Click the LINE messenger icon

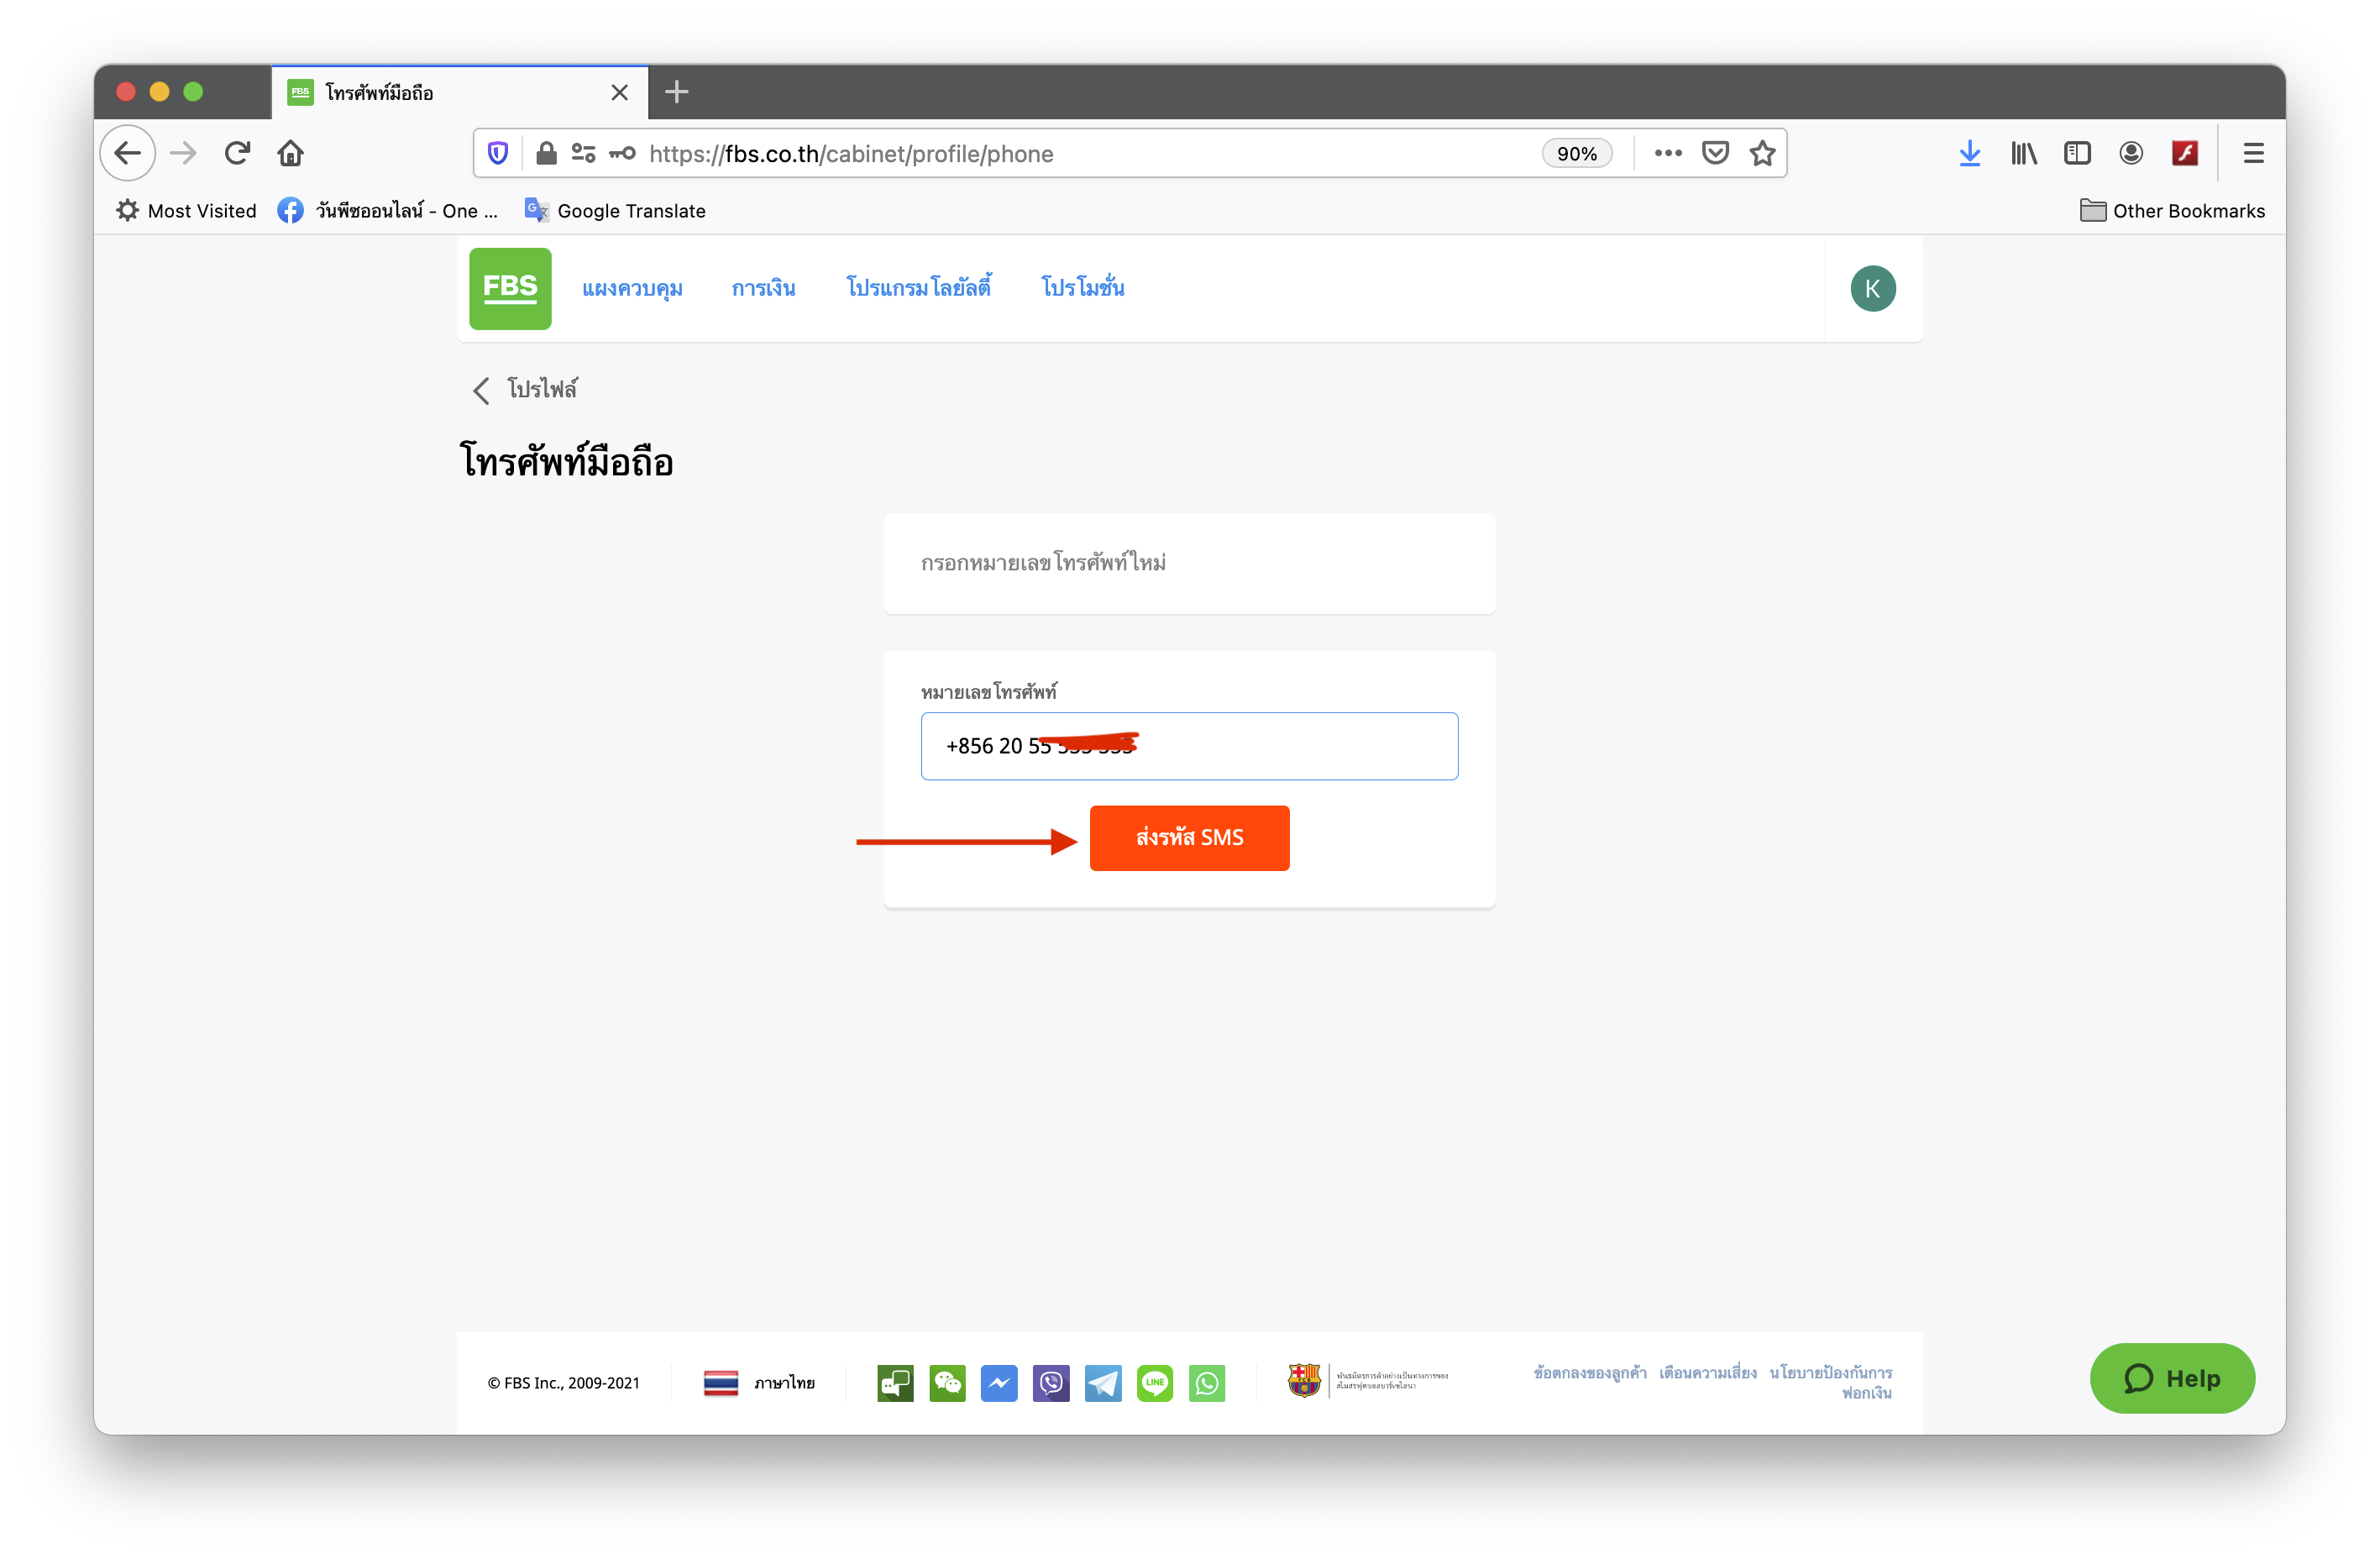[1154, 1383]
